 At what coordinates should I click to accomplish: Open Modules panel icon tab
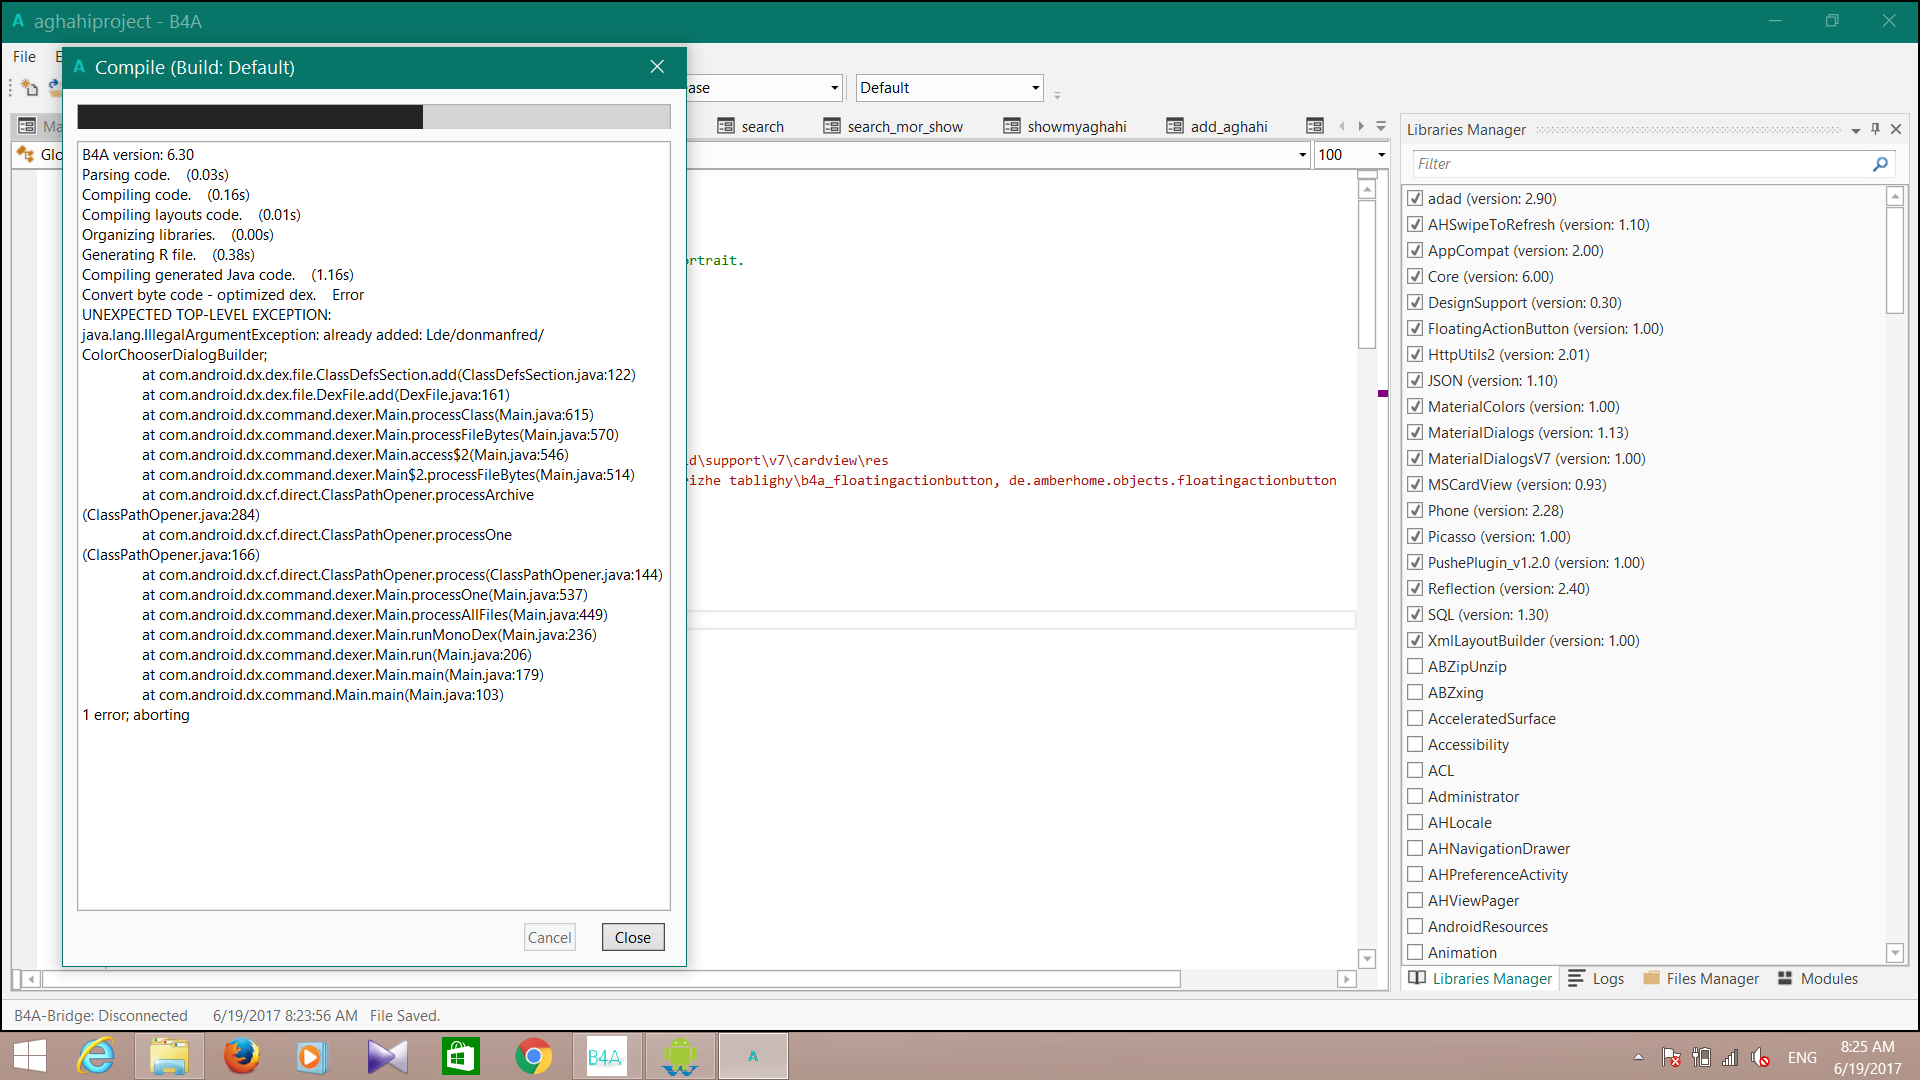pyautogui.click(x=1785, y=978)
